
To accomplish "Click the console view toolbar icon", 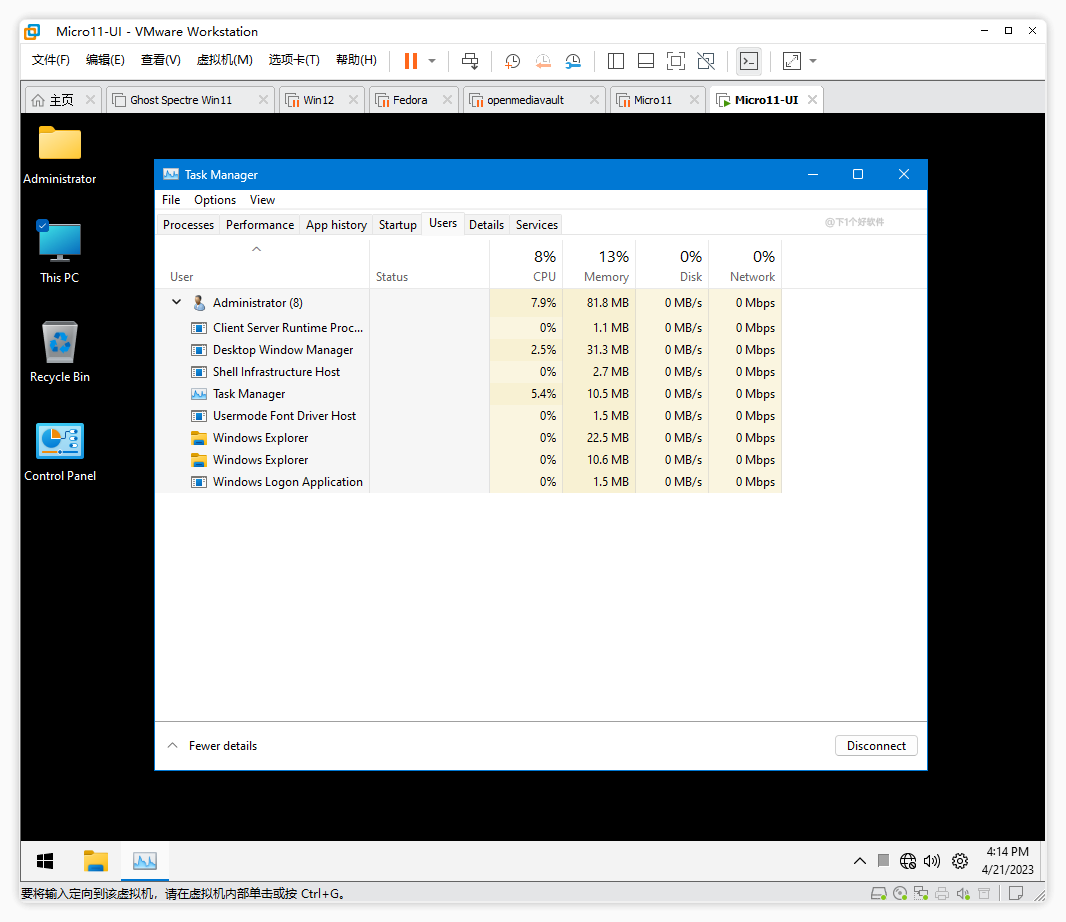I will [x=748, y=61].
